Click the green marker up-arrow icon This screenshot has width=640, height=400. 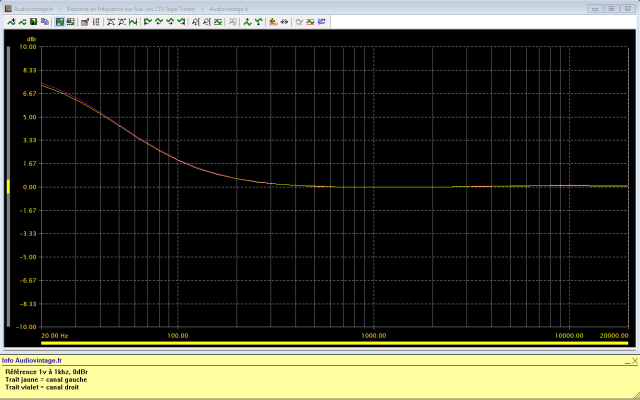[247, 22]
